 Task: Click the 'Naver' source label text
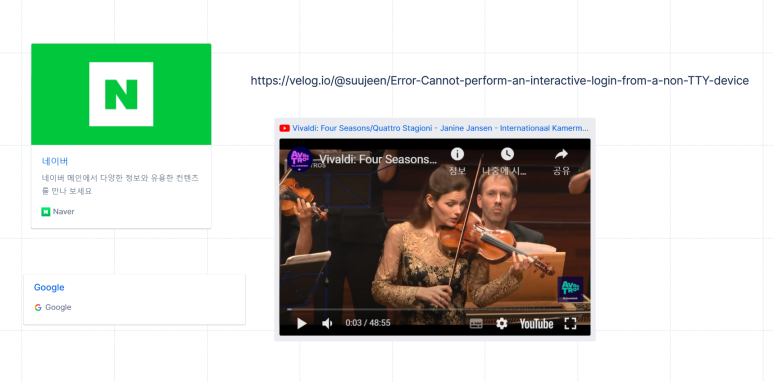[64, 211]
